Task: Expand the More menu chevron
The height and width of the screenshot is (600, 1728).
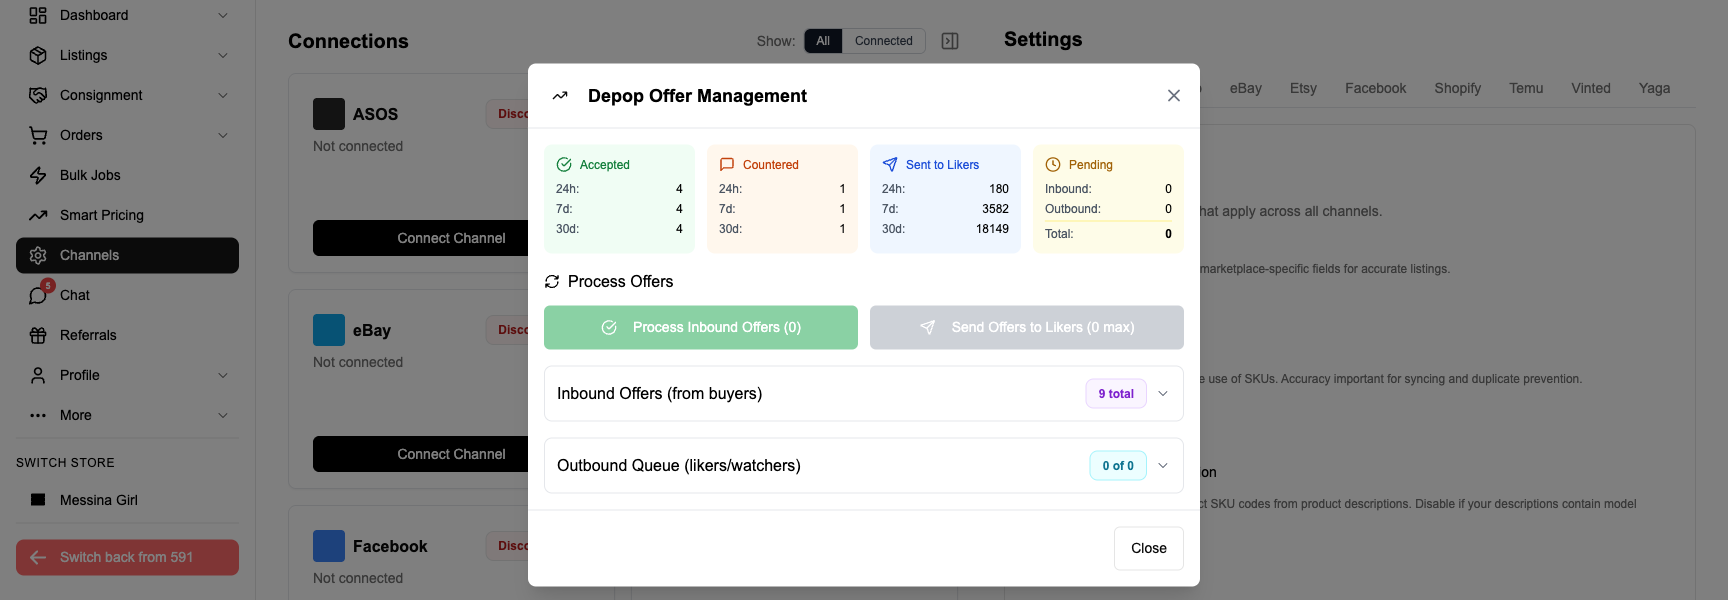Action: tap(223, 415)
